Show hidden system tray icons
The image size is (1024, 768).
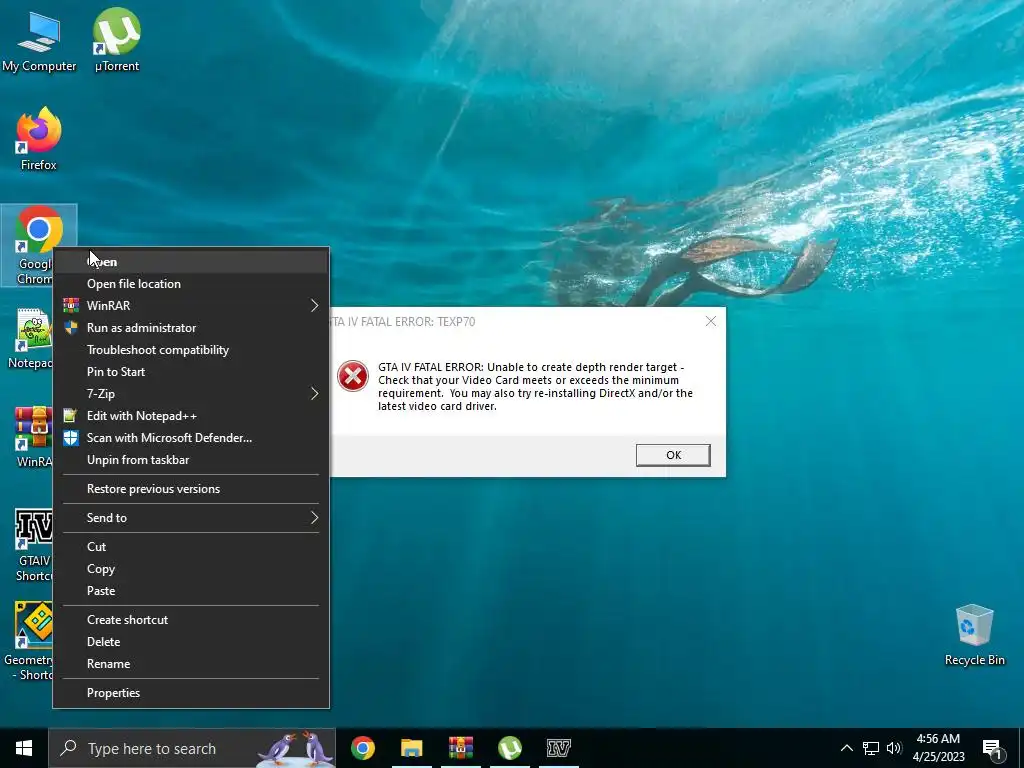tap(846, 748)
